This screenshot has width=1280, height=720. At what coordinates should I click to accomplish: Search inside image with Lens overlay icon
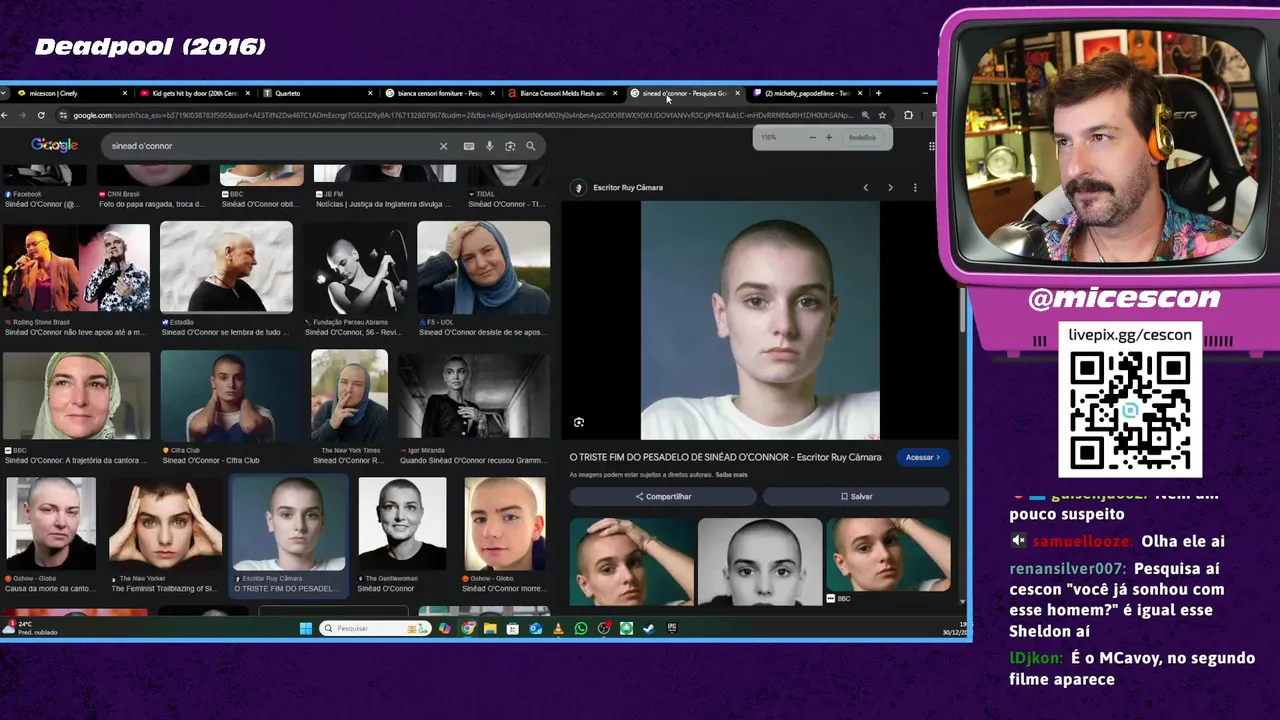tap(579, 423)
